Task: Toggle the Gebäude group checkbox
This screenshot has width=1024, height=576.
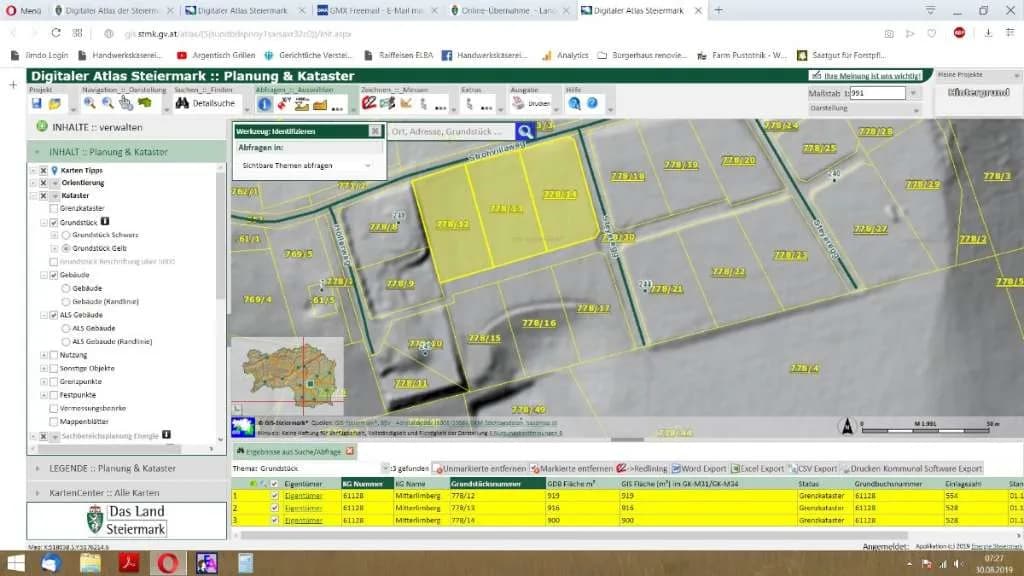Action: 54,275
